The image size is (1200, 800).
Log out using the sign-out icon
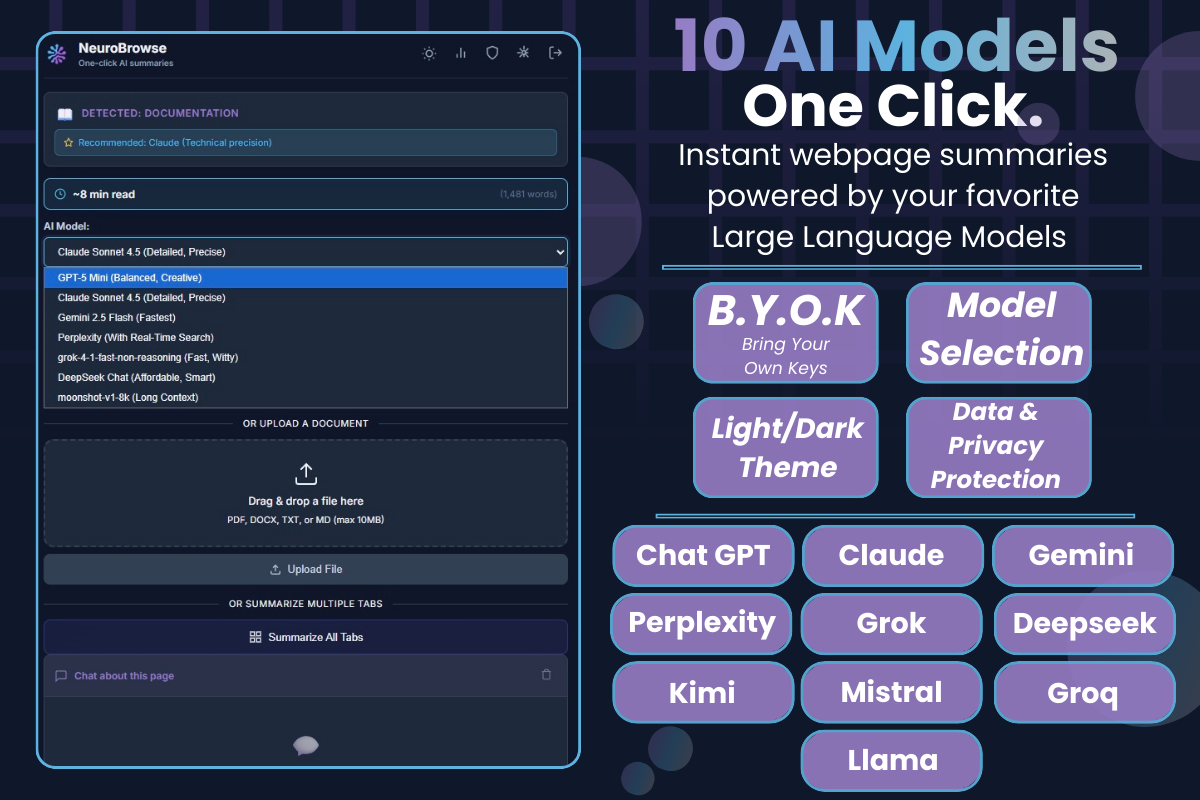555,53
